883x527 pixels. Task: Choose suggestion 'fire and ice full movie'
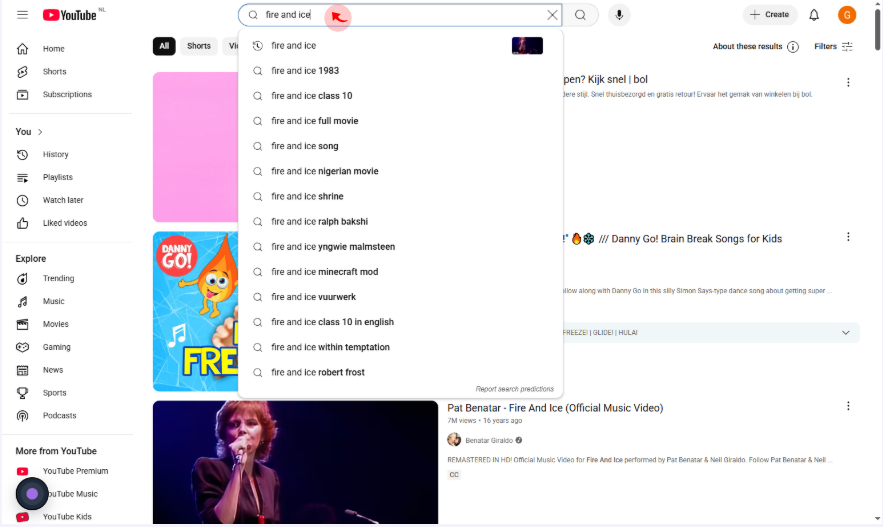point(400,121)
